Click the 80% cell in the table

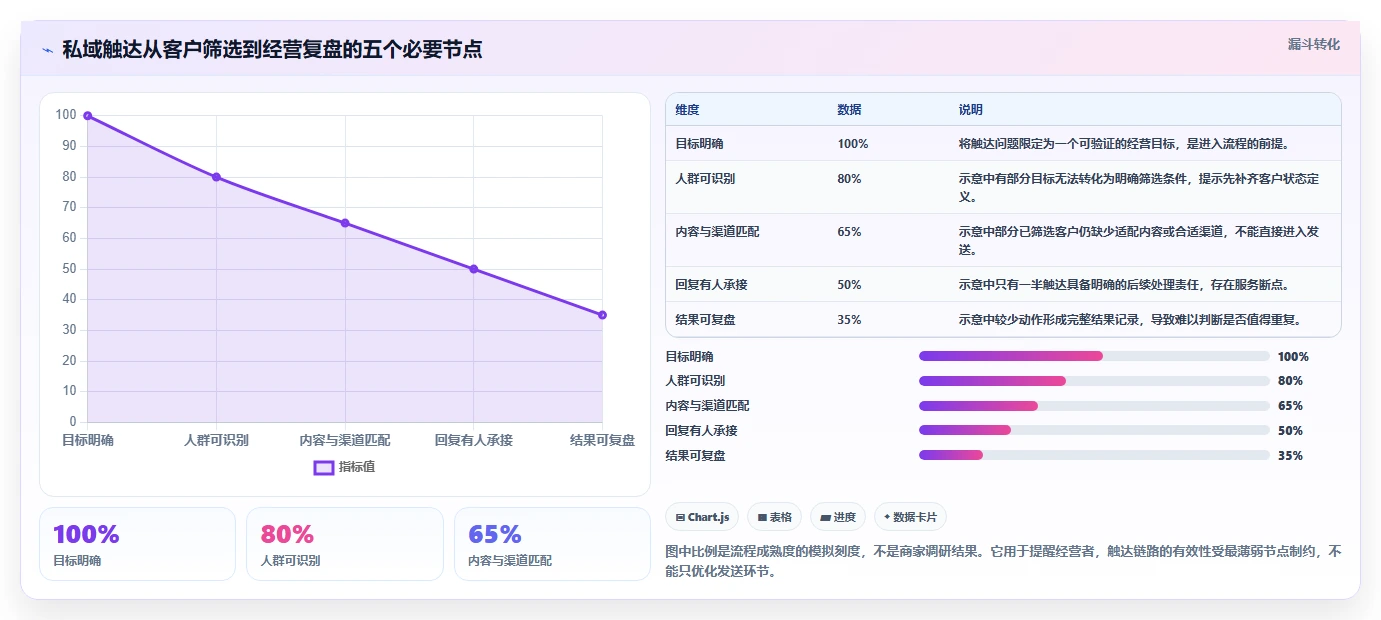click(849, 179)
